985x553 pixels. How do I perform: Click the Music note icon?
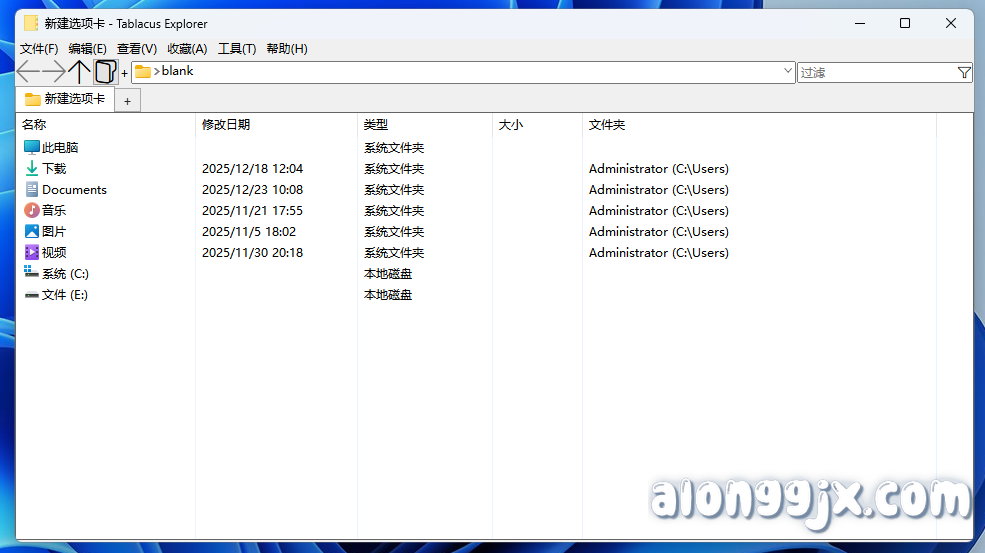tap(31, 211)
